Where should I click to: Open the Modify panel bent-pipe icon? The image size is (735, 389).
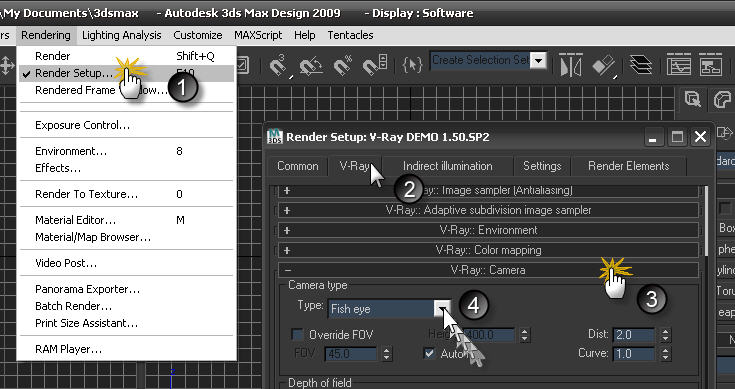click(722, 100)
